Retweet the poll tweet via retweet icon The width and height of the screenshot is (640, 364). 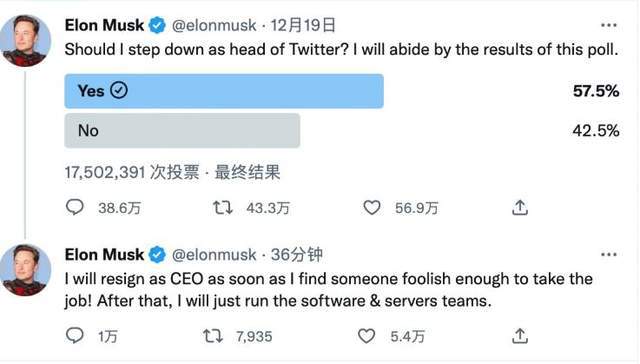tap(223, 208)
